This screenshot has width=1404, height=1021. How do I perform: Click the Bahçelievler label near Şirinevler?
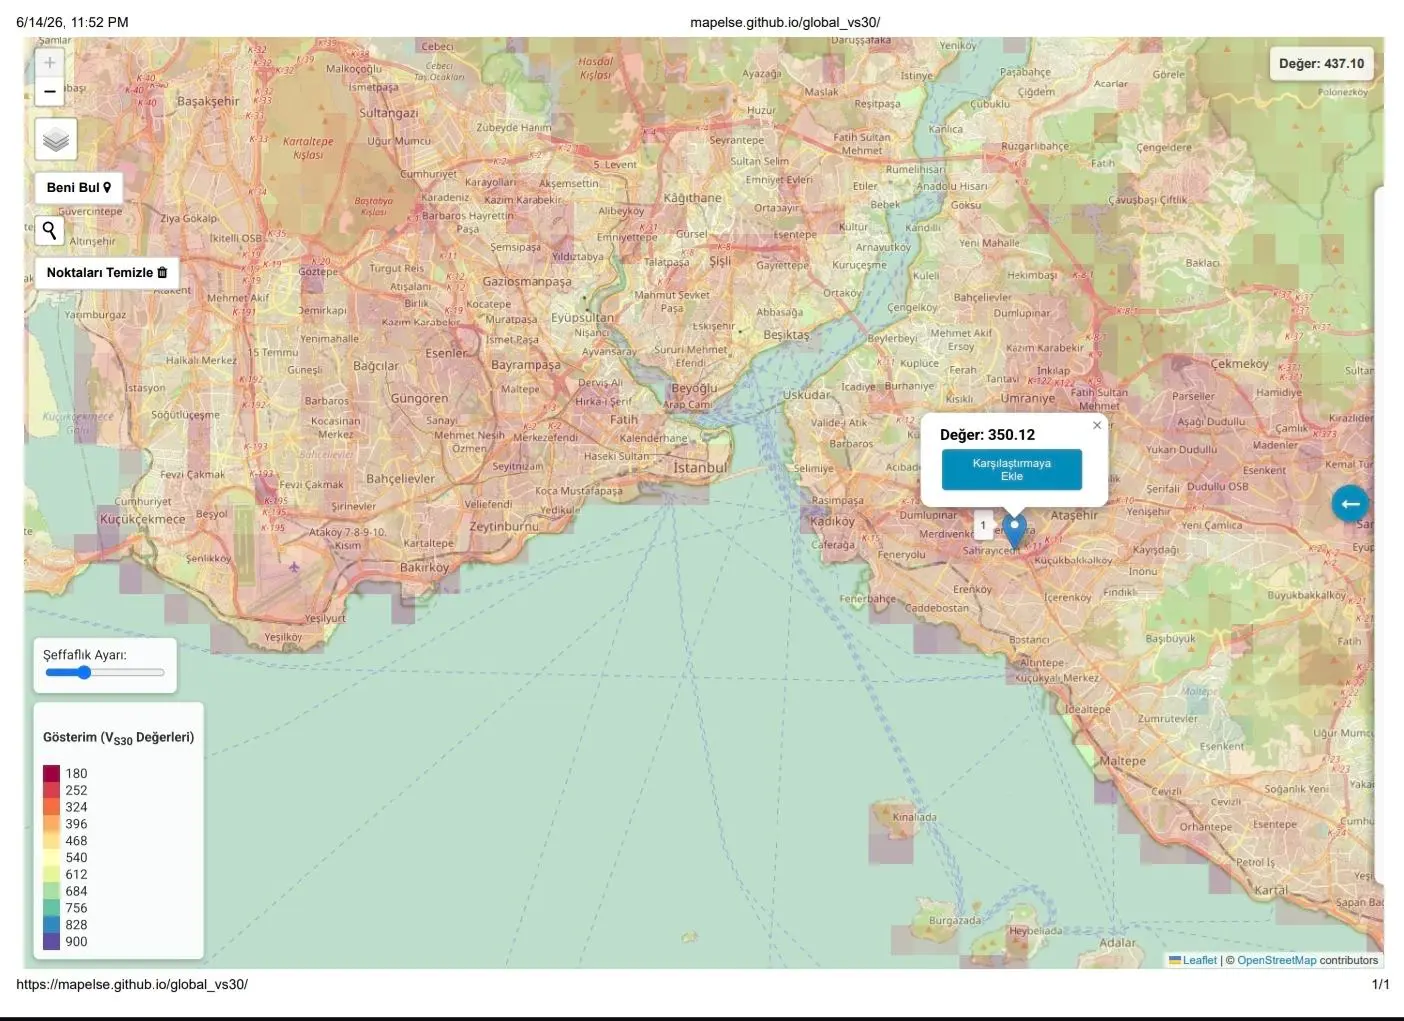point(401,478)
